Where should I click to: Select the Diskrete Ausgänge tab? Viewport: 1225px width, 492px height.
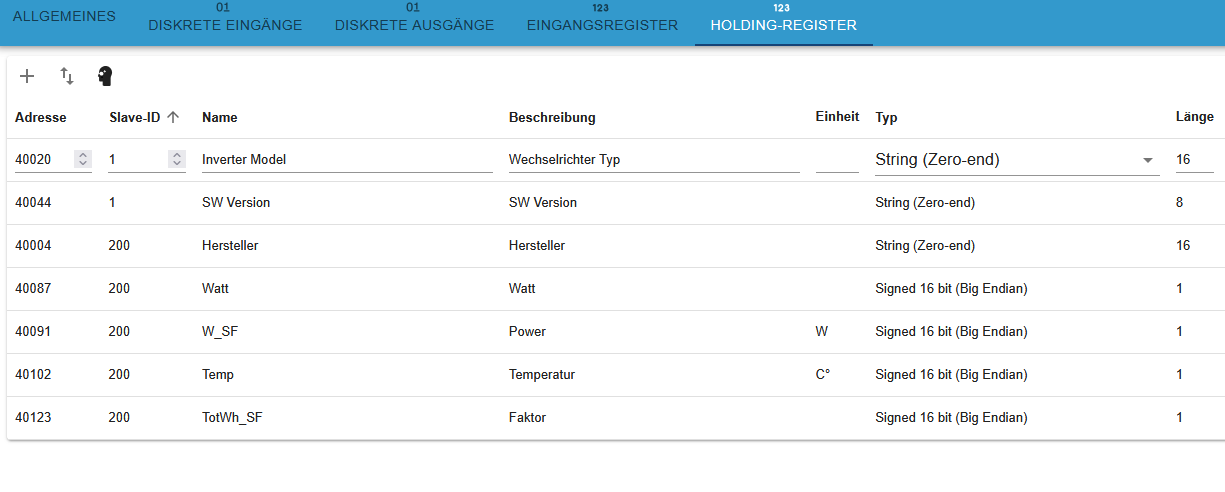(414, 24)
